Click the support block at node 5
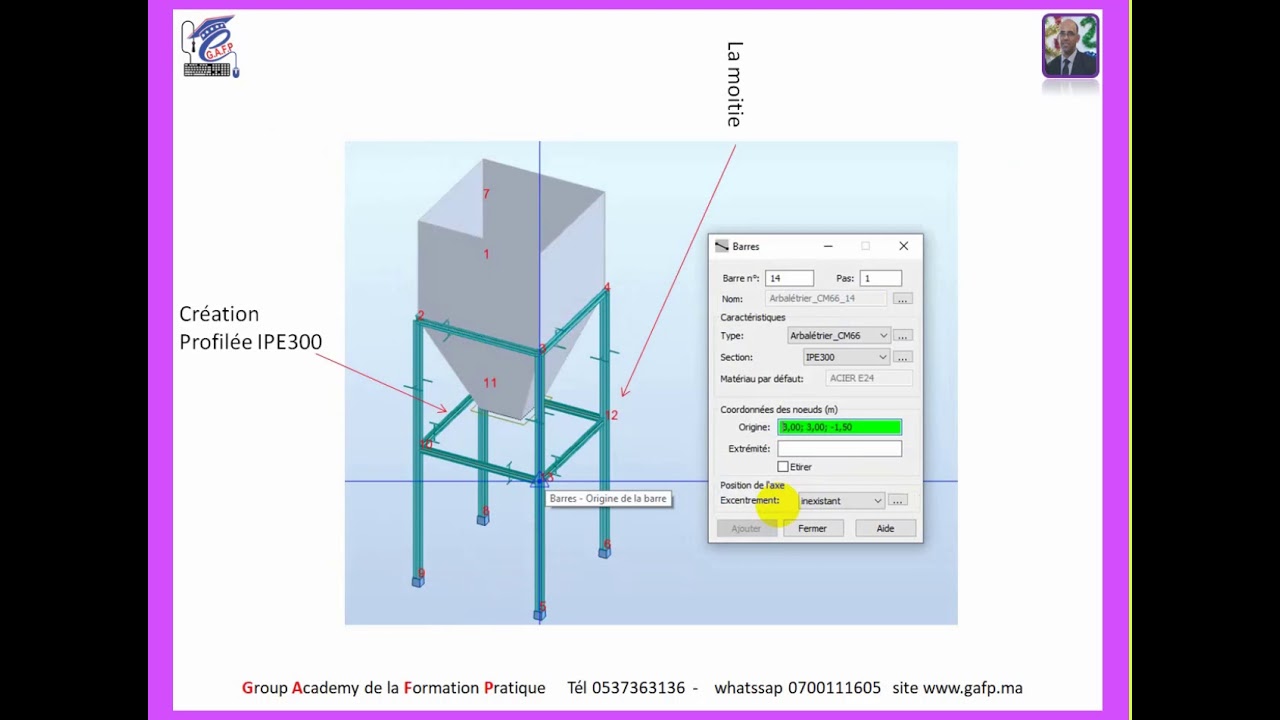Image resolution: width=1280 pixels, height=720 pixels. 539,615
